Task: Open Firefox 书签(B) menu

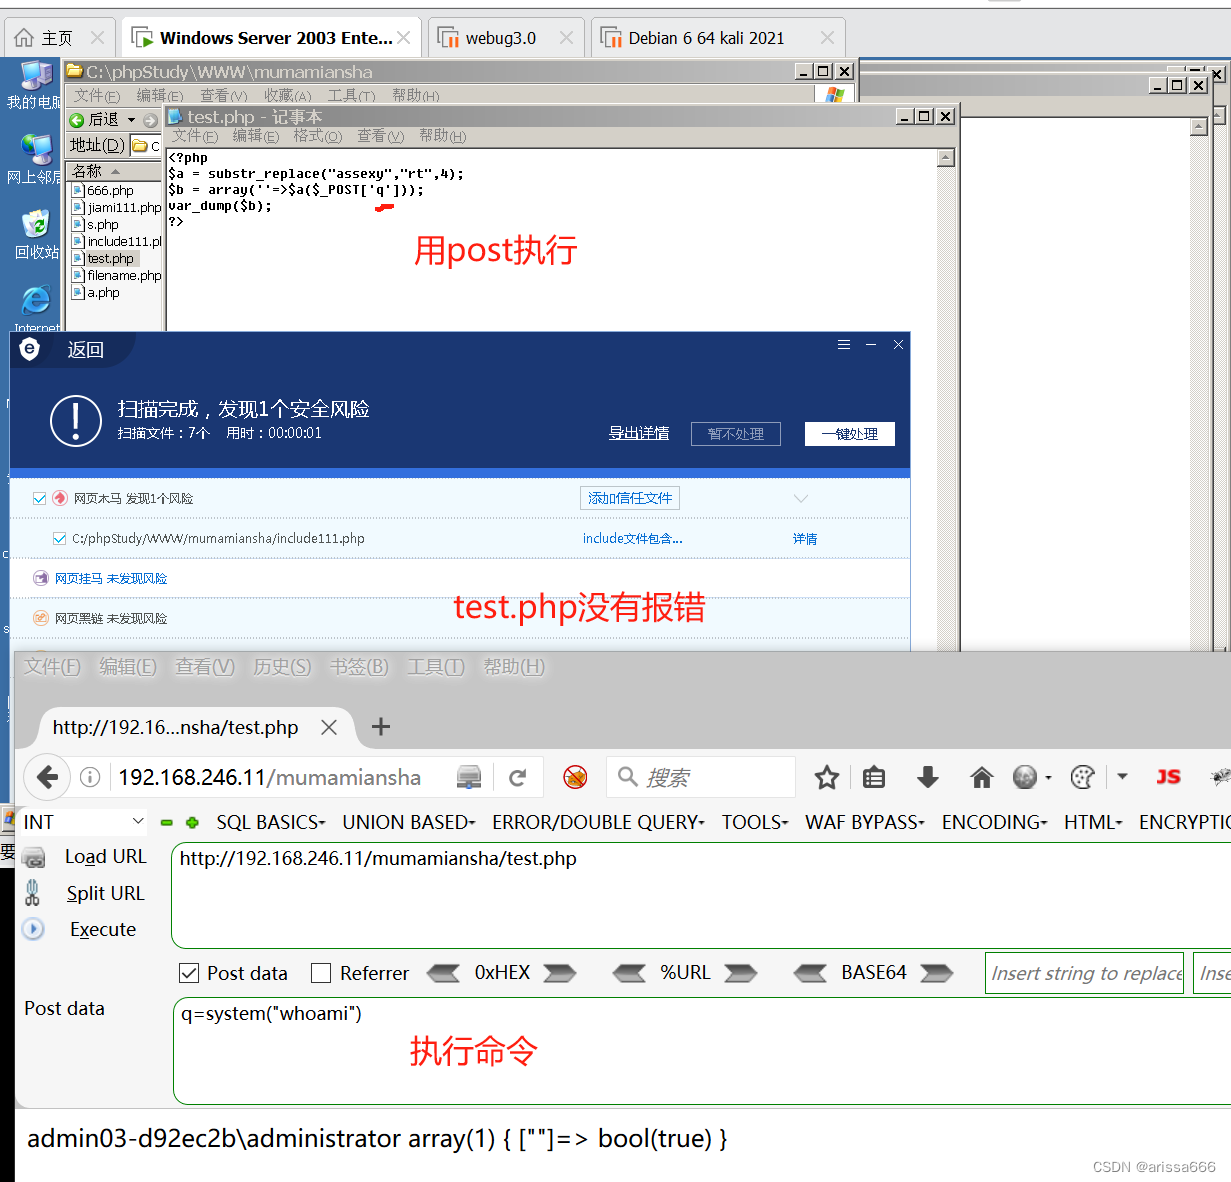Action: [x=359, y=667]
